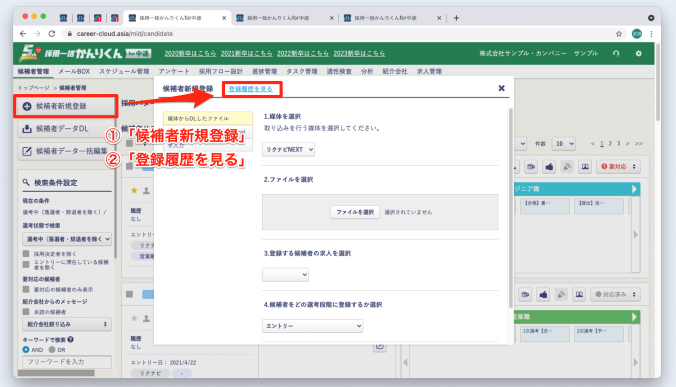This screenshot has height=387, width=676.
Task: Click the person icon beside the gray star
Action: pyautogui.click(x=147, y=318)
